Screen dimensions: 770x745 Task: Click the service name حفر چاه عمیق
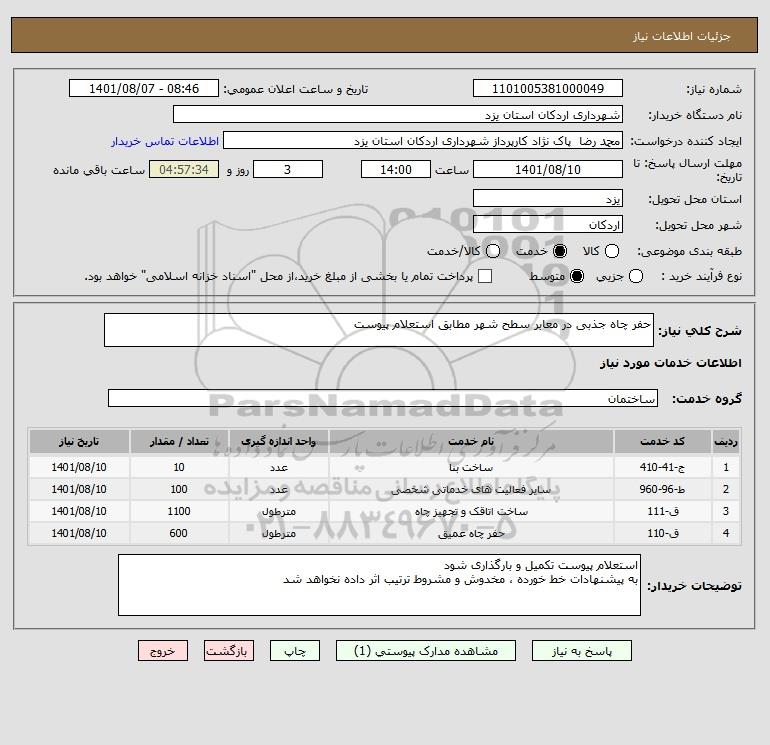coord(471,534)
